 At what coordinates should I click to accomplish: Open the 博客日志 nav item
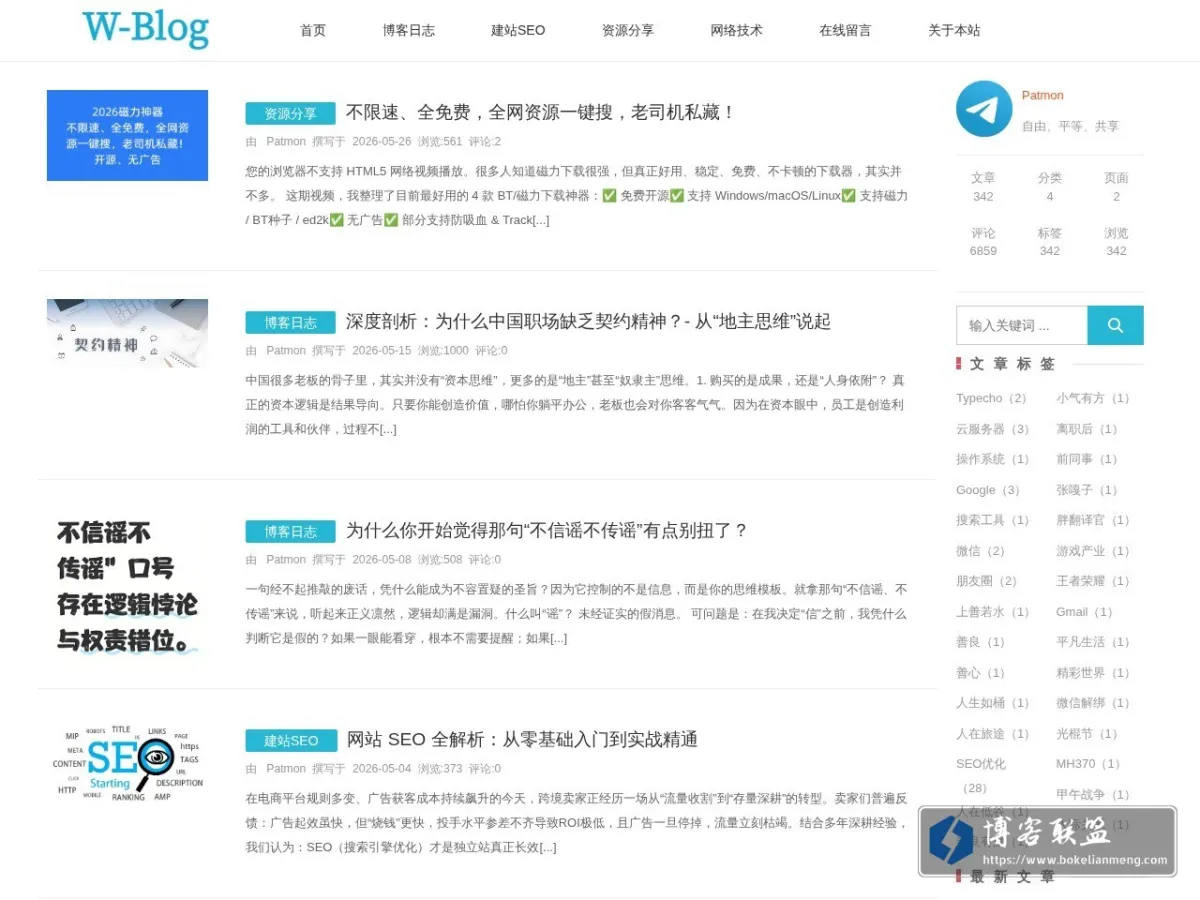pyautogui.click(x=409, y=30)
